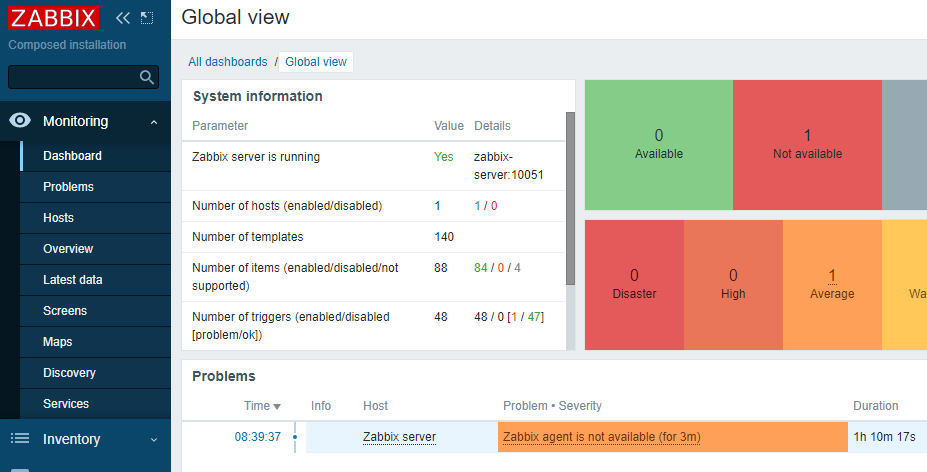Image resolution: width=927 pixels, height=472 pixels.
Task: Click the Monitoring section label
Action: pyautogui.click(x=76, y=121)
